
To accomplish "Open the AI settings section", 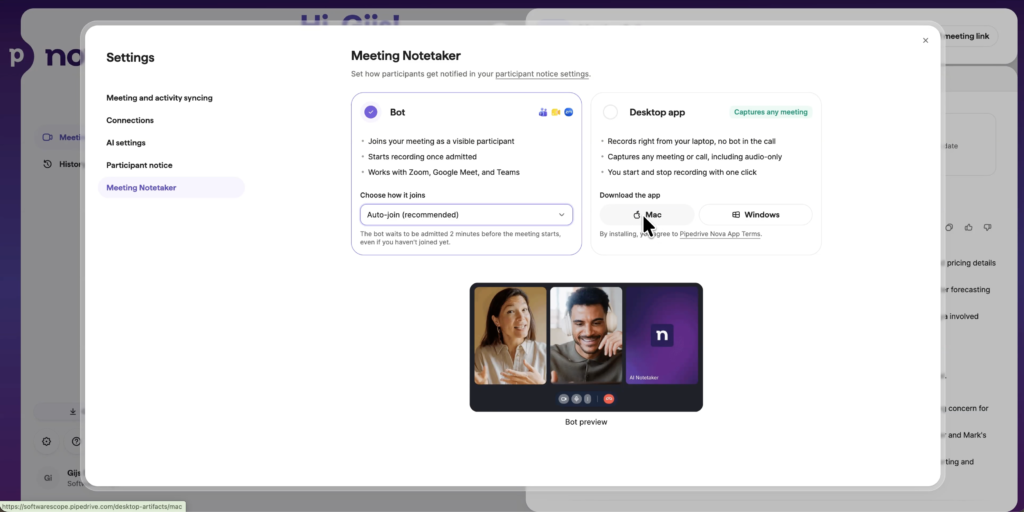I will click(x=126, y=142).
